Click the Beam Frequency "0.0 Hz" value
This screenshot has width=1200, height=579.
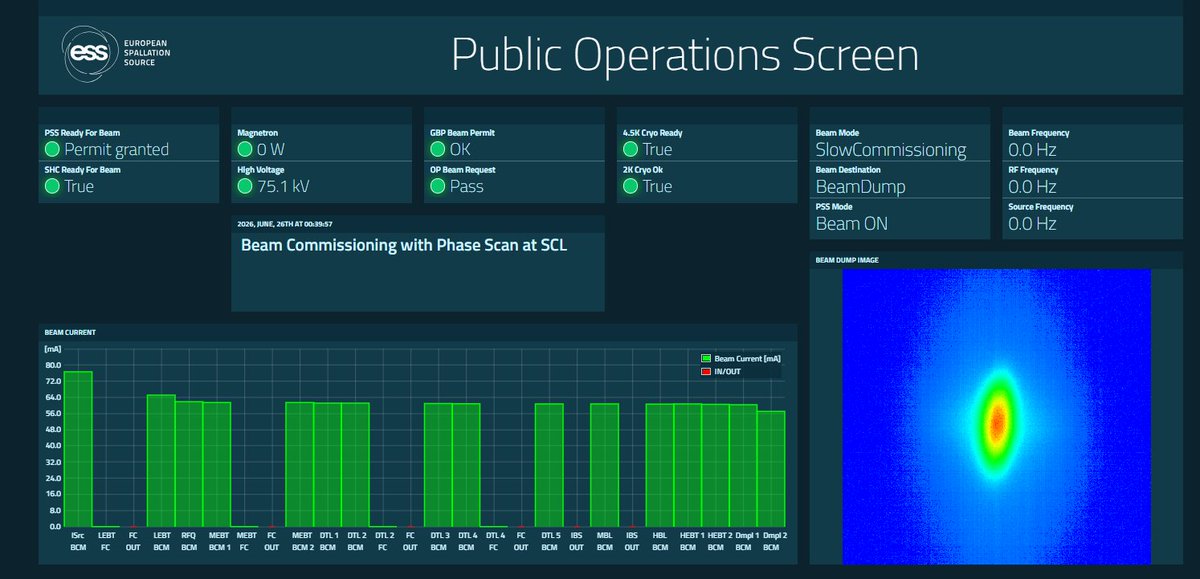click(1033, 150)
